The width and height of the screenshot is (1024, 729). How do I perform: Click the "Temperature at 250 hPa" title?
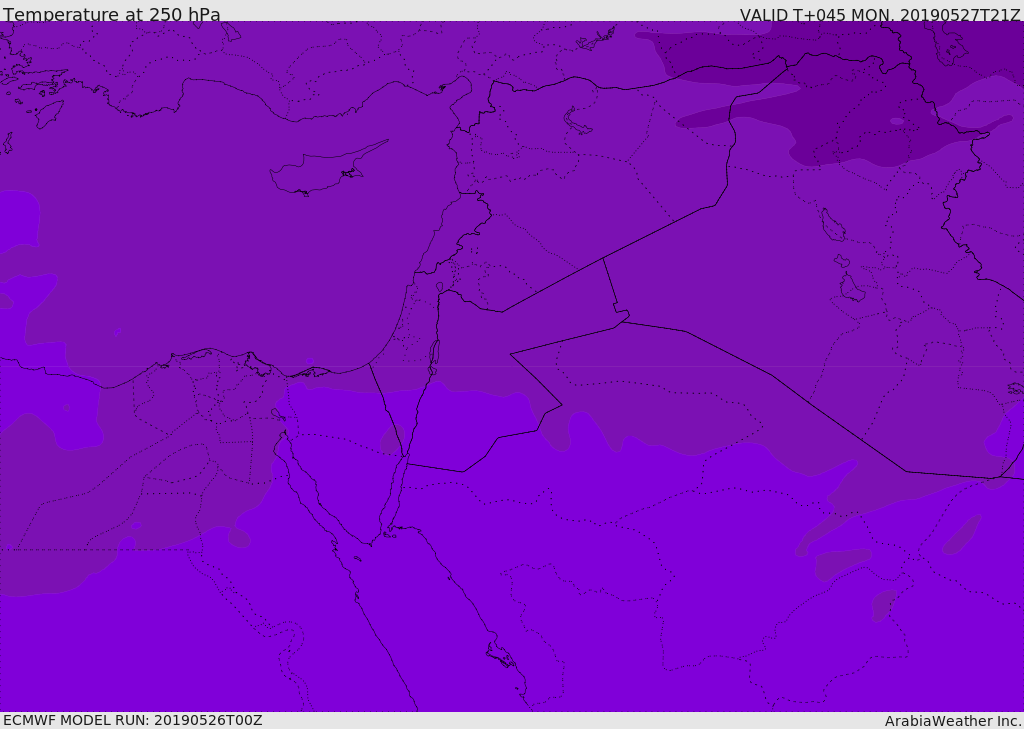tap(112, 14)
